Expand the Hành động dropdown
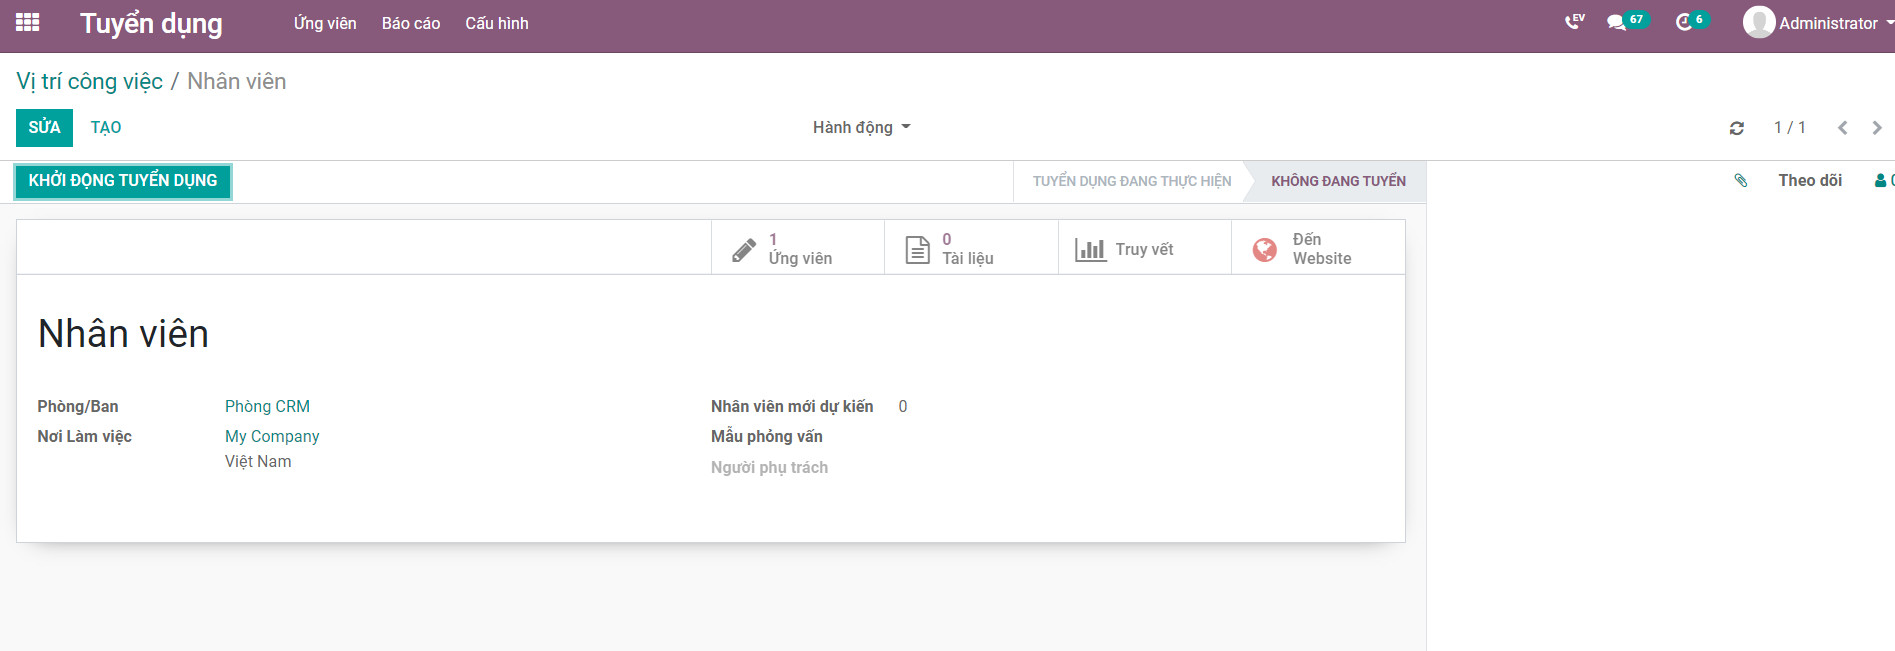Screen dimensions: 1895x651 (861, 127)
